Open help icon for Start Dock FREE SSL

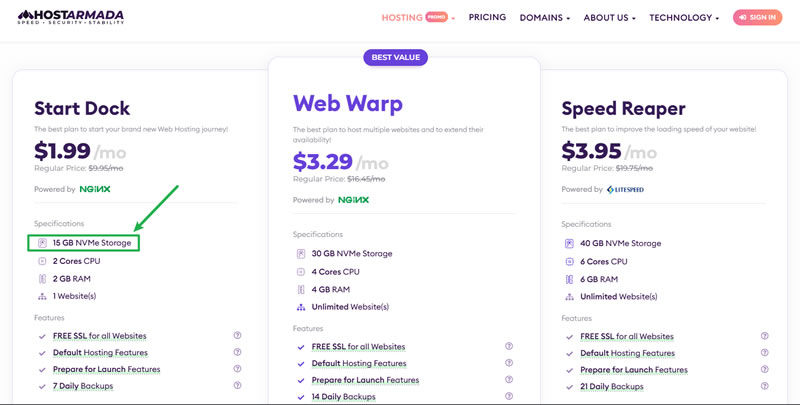tap(237, 335)
